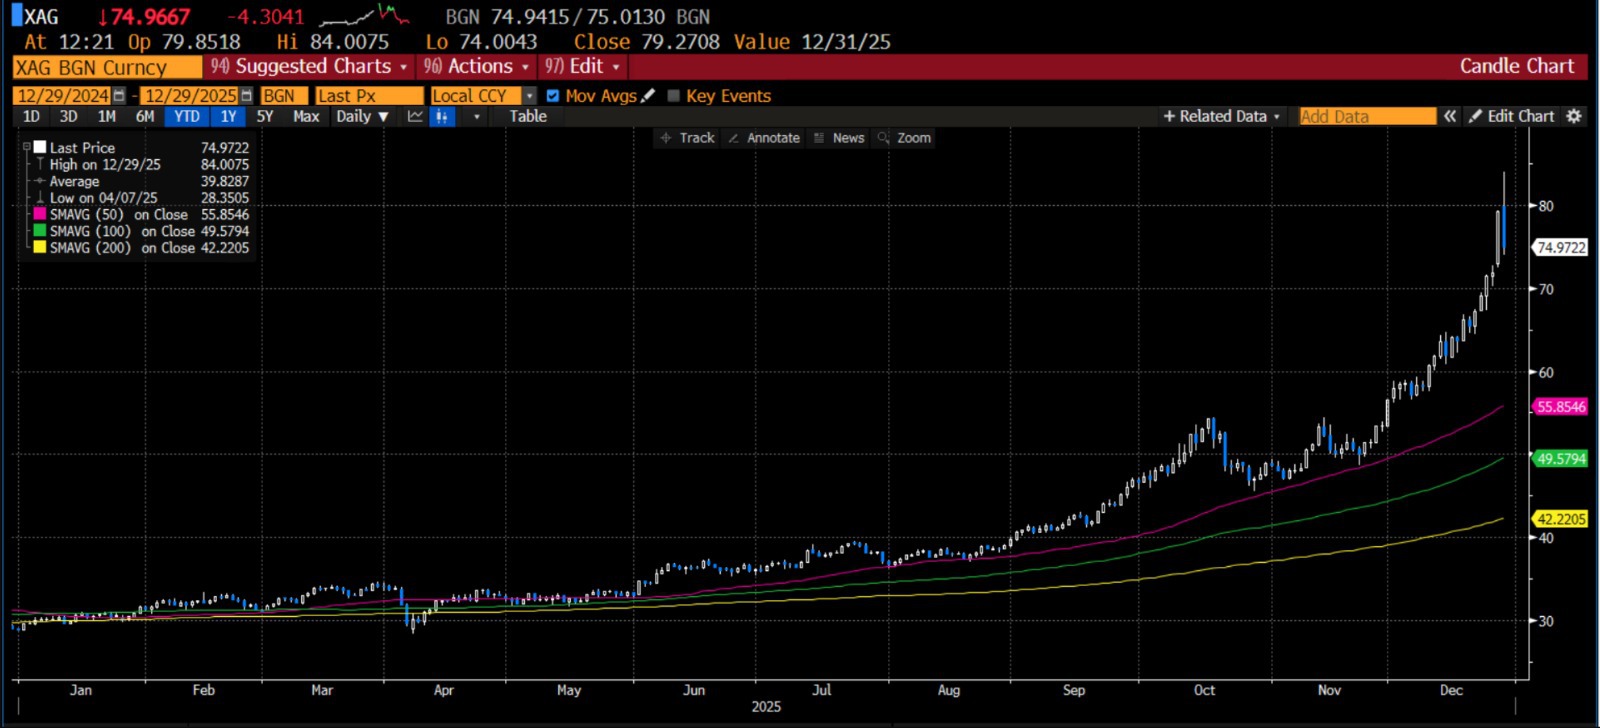Open the end date calendar icon

(x=246, y=96)
